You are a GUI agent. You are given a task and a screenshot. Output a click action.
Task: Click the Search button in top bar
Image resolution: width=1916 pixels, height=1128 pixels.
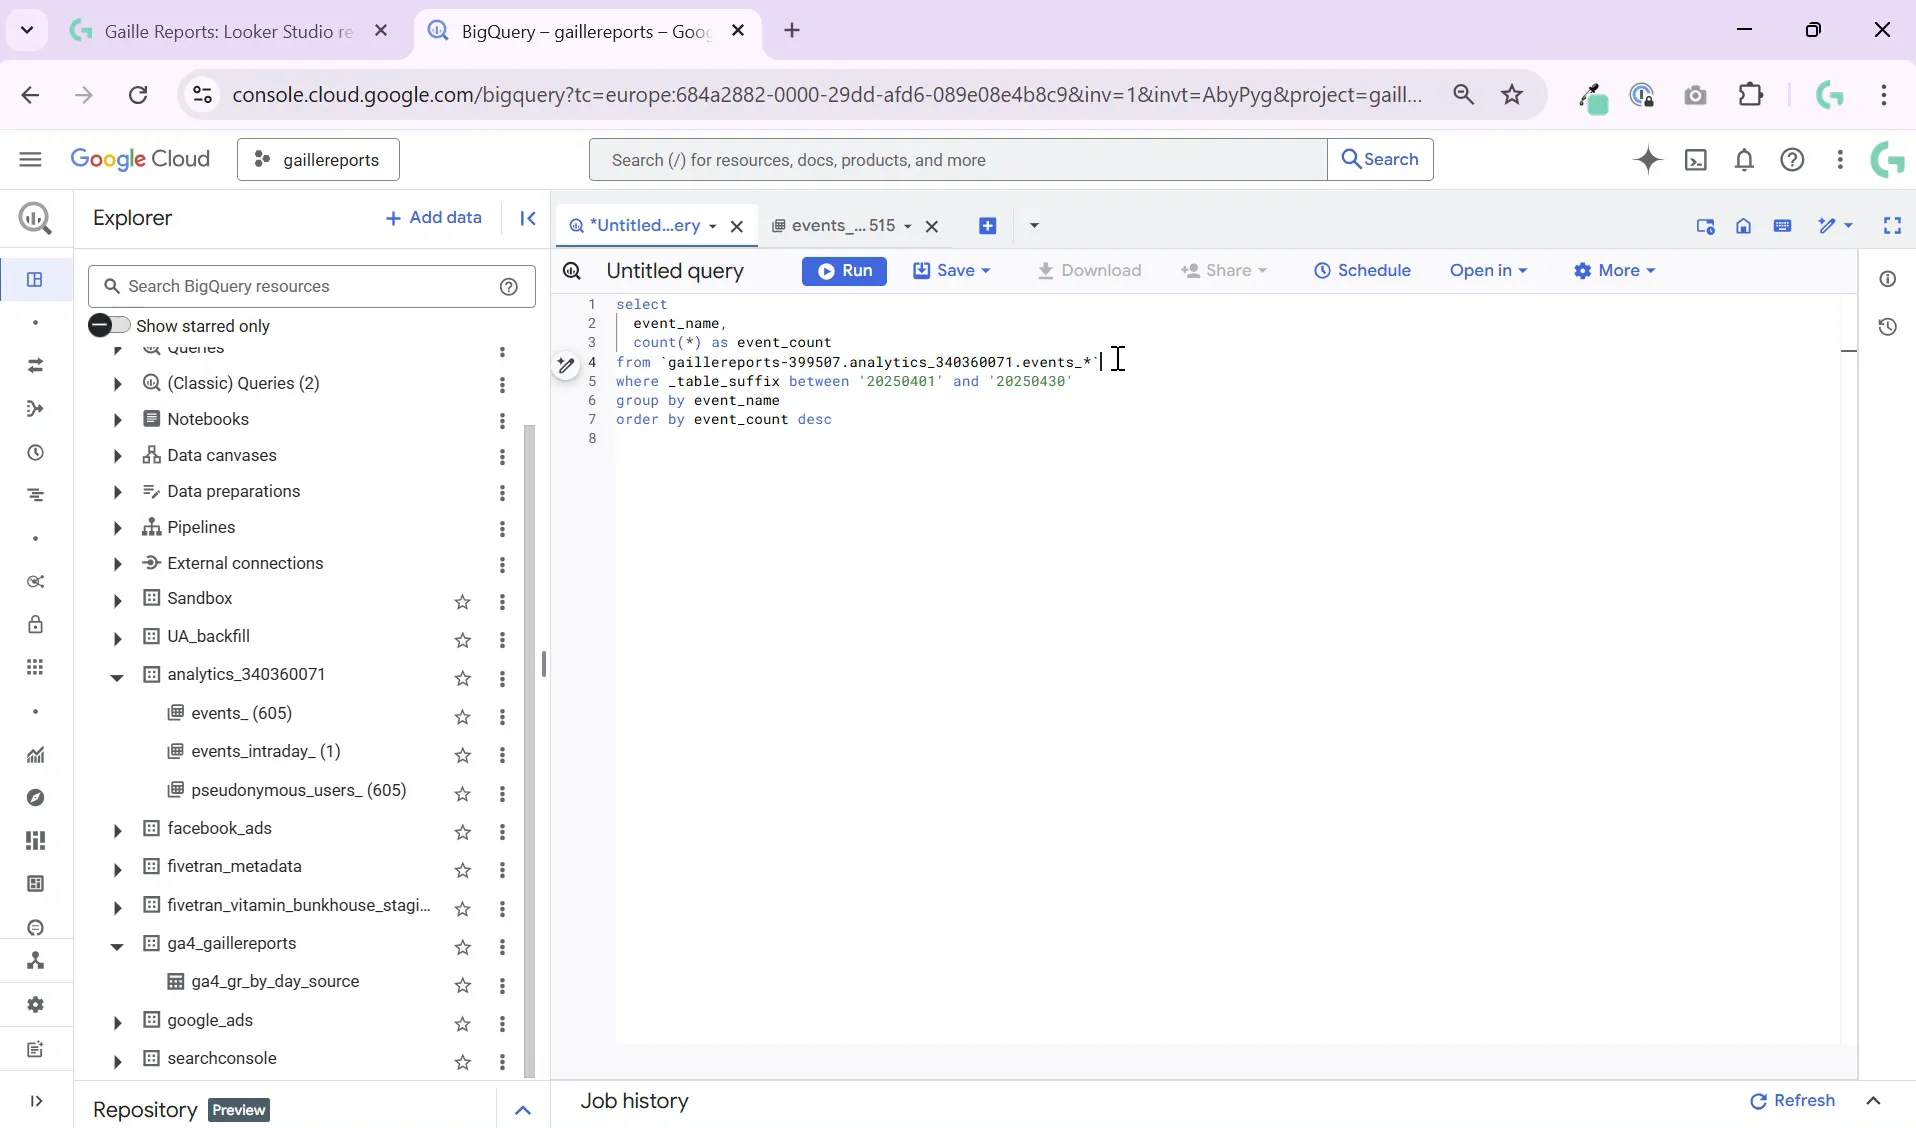coord(1380,160)
